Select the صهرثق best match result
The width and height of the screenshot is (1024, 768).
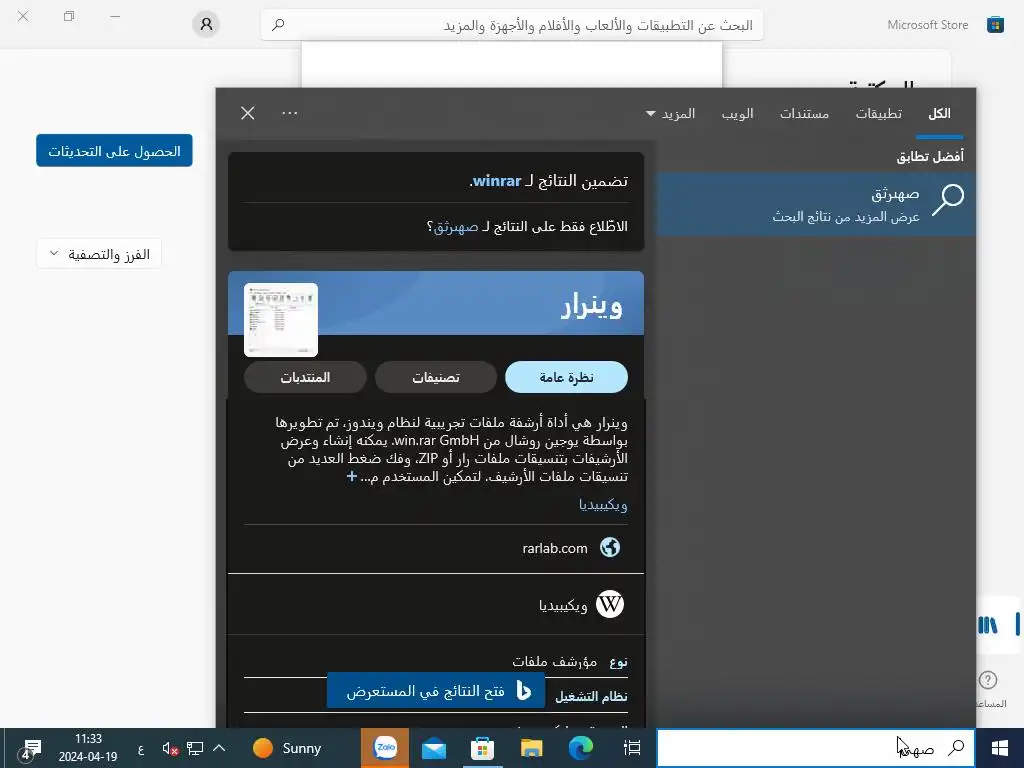(x=816, y=204)
